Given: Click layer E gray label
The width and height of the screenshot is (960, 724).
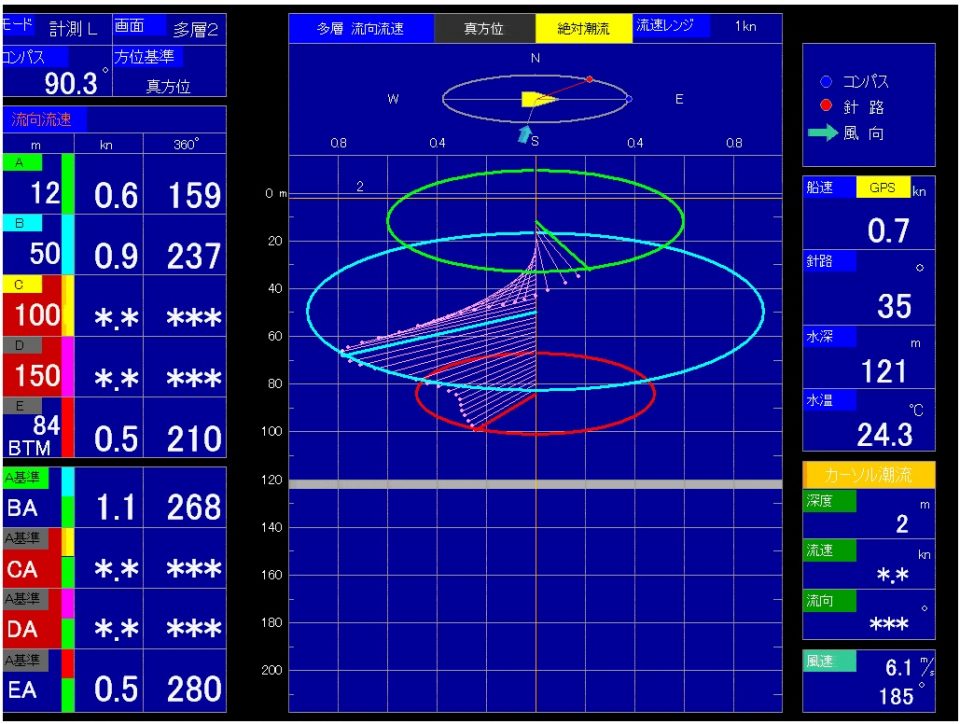Looking at the screenshot, I should pyautogui.click(x=22, y=406).
